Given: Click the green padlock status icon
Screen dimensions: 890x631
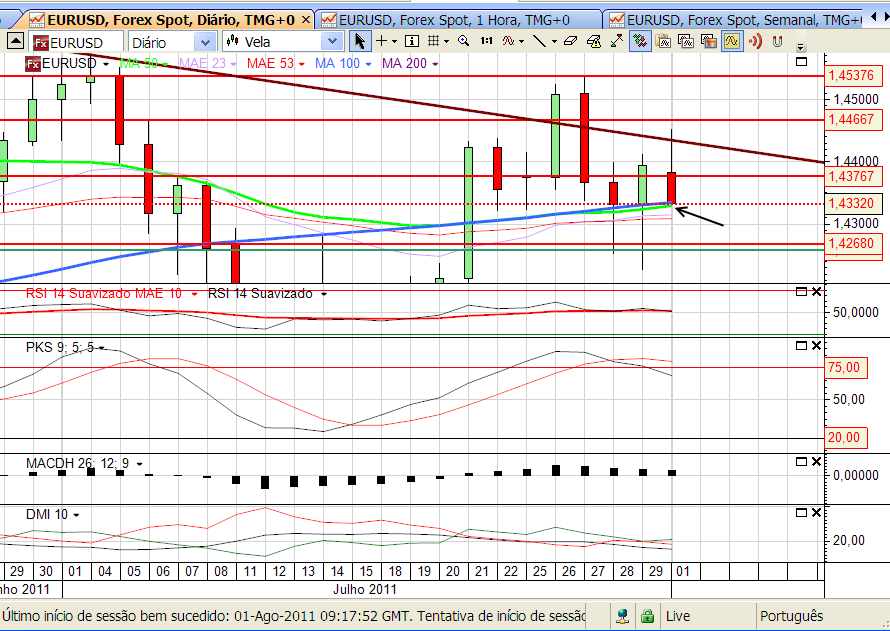Looking at the screenshot, I should click(647, 616).
